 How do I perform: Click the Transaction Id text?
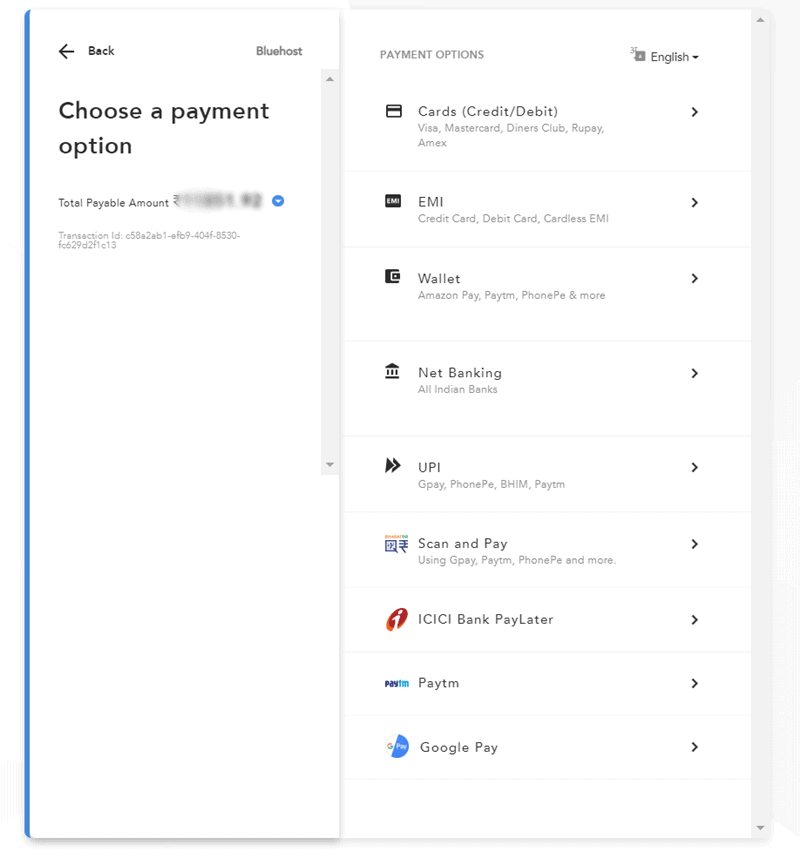point(149,240)
